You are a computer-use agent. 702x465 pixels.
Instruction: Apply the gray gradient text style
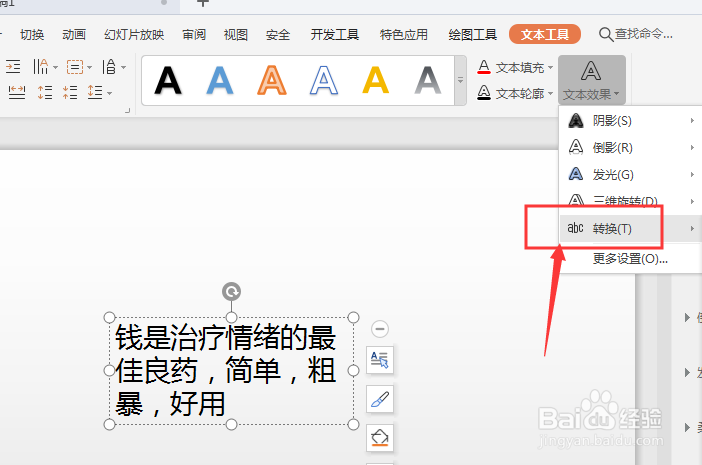tap(428, 81)
